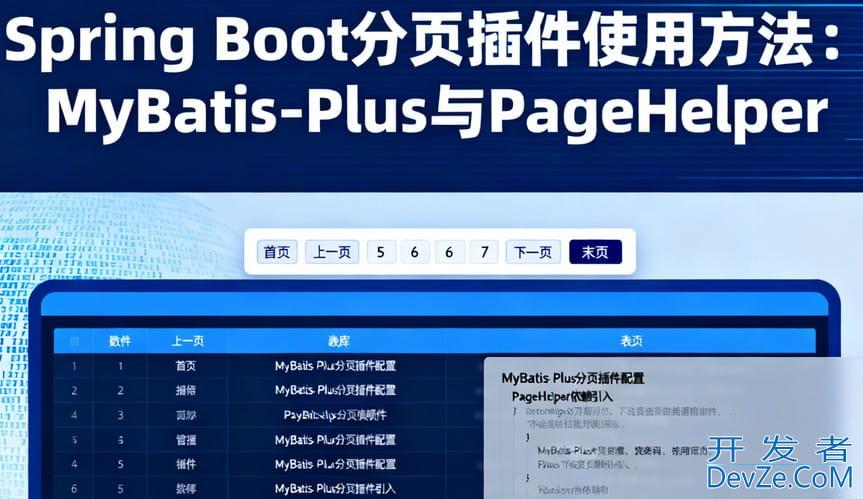Select page 6 button beside page 5

tap(415, 252)
